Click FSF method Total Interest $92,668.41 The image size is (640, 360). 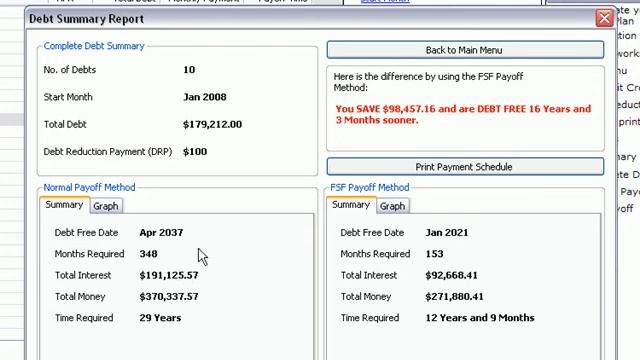coord(451,275)
